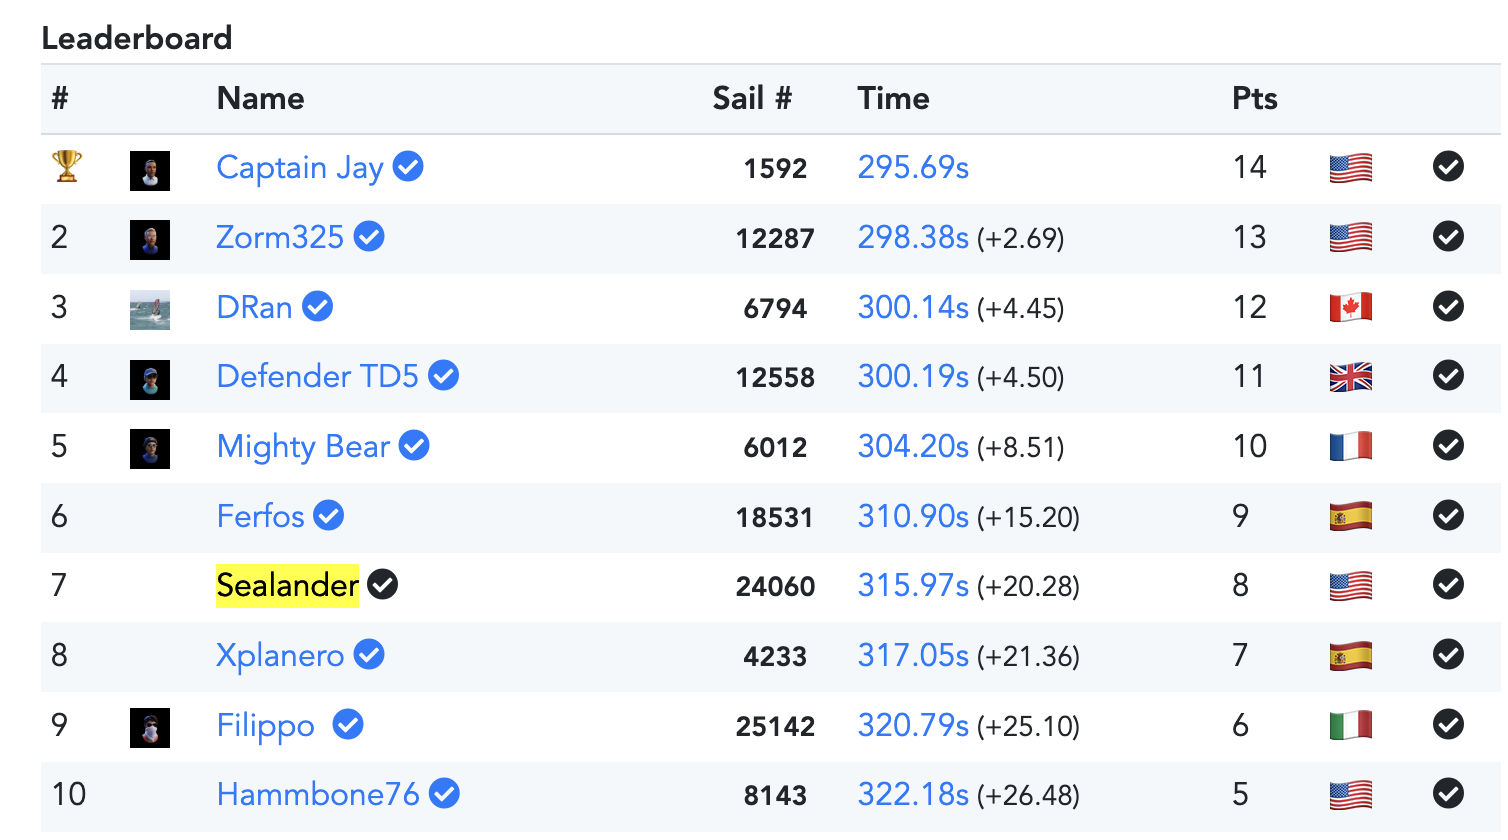Click the verified badge beside Captain Jay

(x=408, y=166)
